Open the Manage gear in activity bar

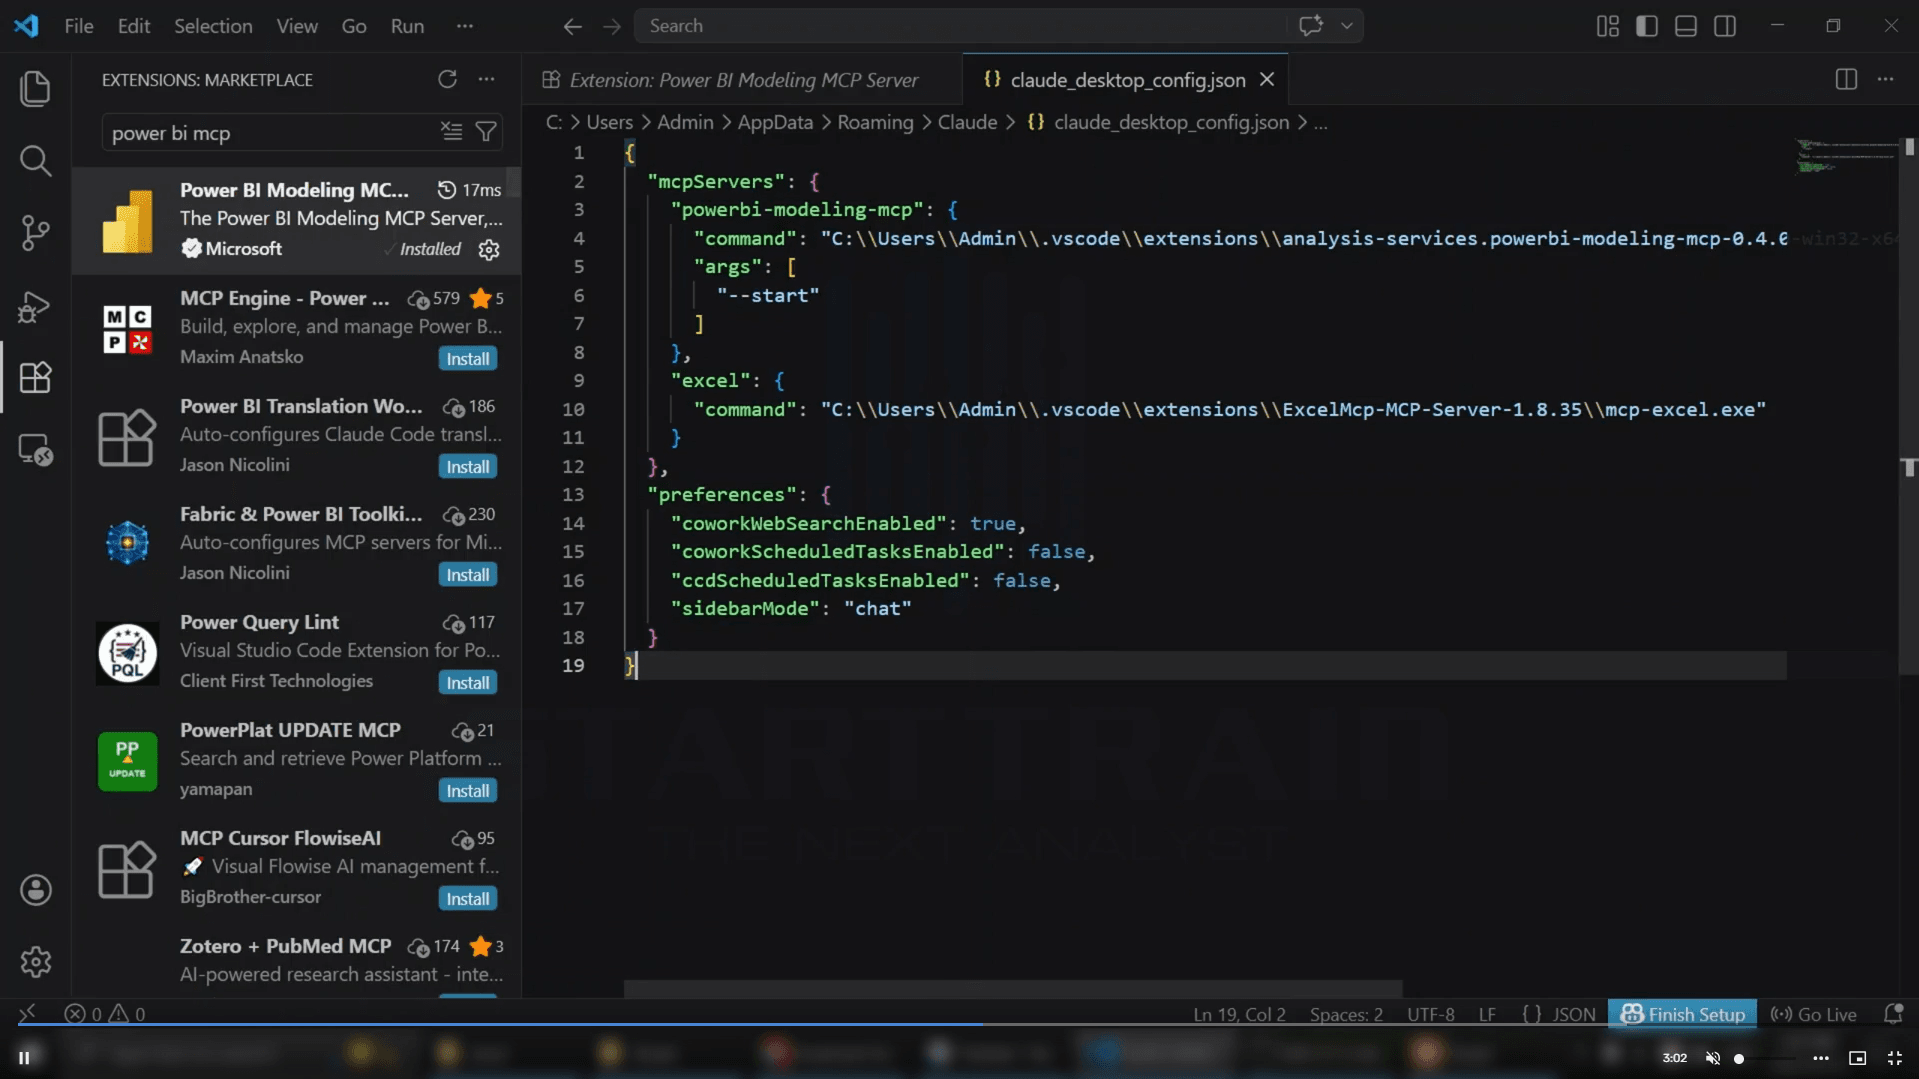35,962
